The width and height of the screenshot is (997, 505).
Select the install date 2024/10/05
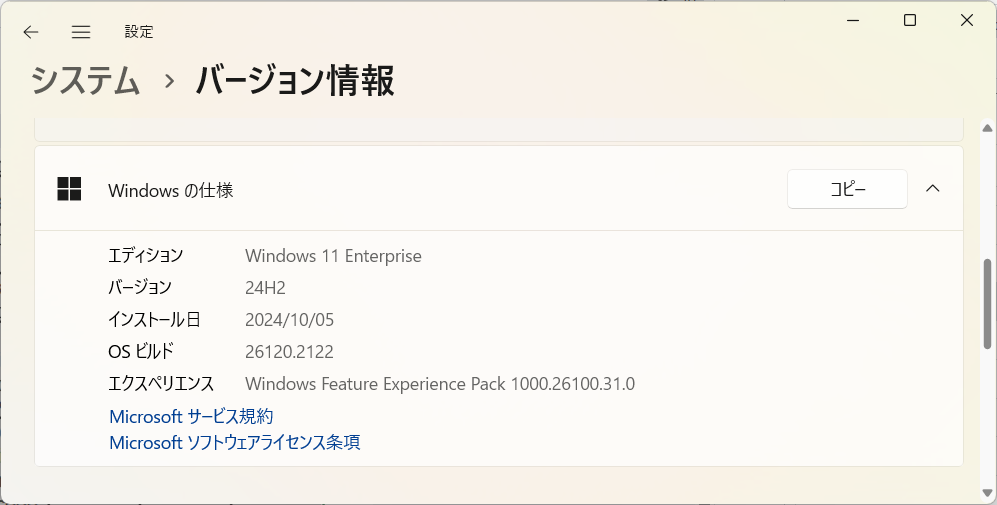point(289,319)
